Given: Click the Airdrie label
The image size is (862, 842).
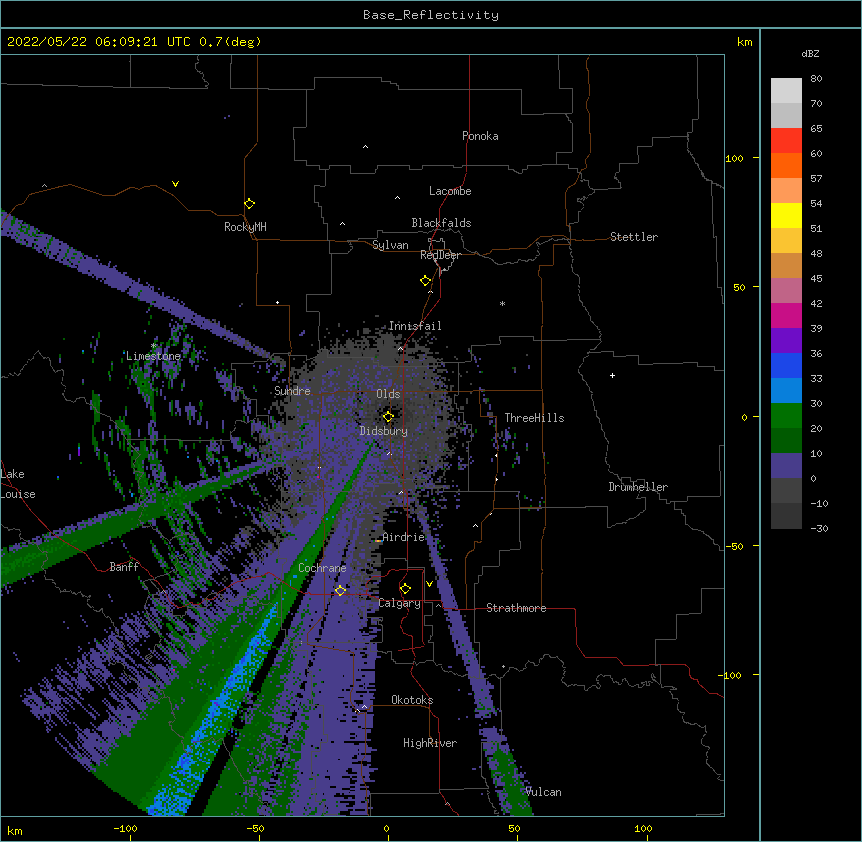Looking at the screenshot, I should coord(404,537).
